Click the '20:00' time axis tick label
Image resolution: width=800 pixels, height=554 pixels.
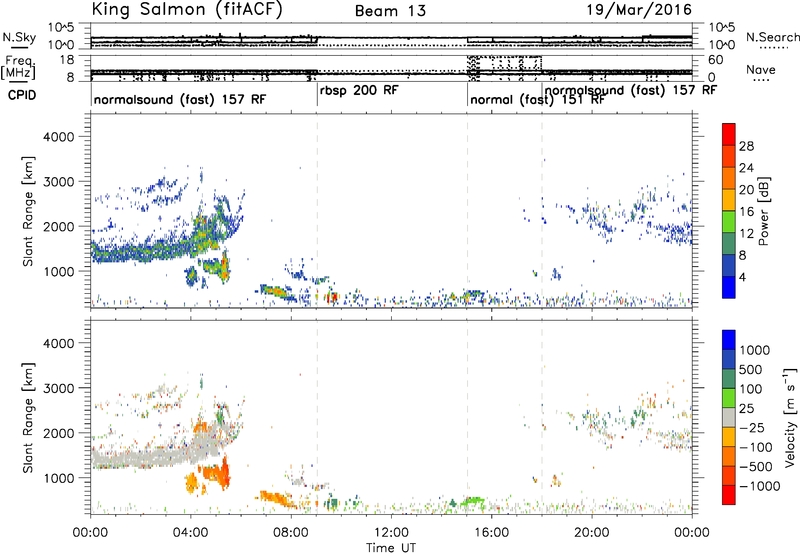click(592, 533)
